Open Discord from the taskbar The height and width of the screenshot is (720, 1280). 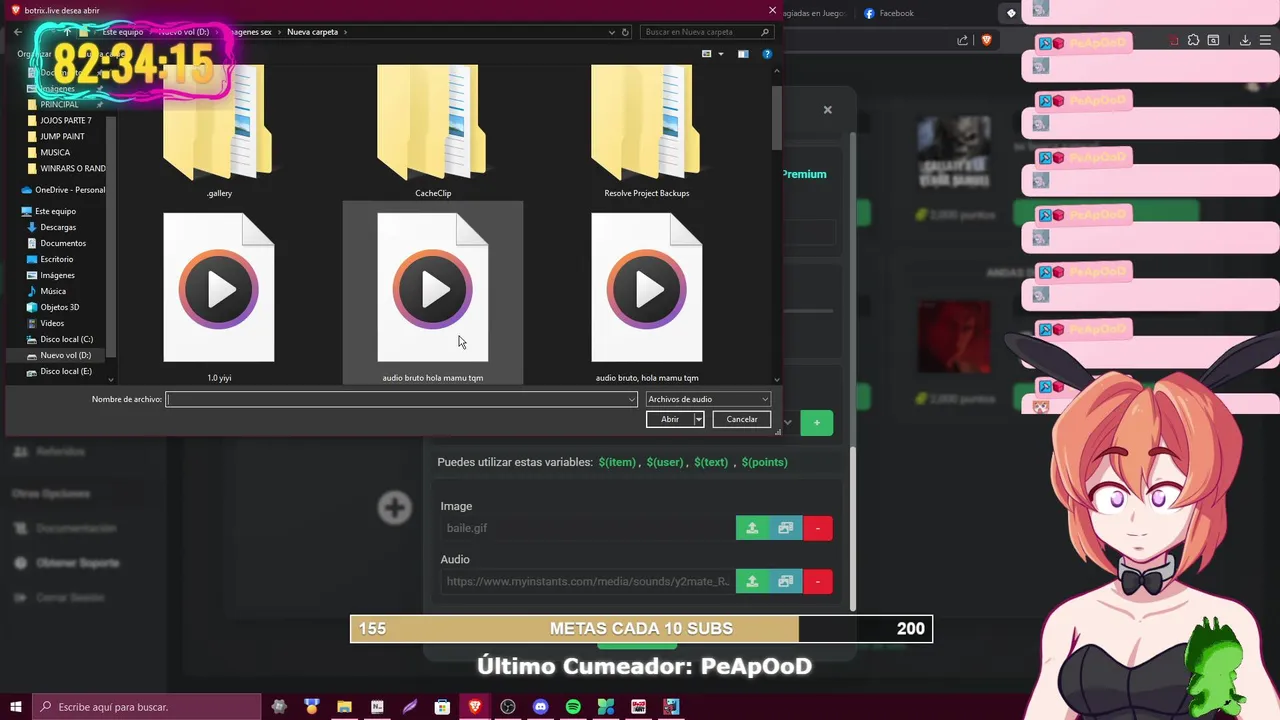coord(541,707)
